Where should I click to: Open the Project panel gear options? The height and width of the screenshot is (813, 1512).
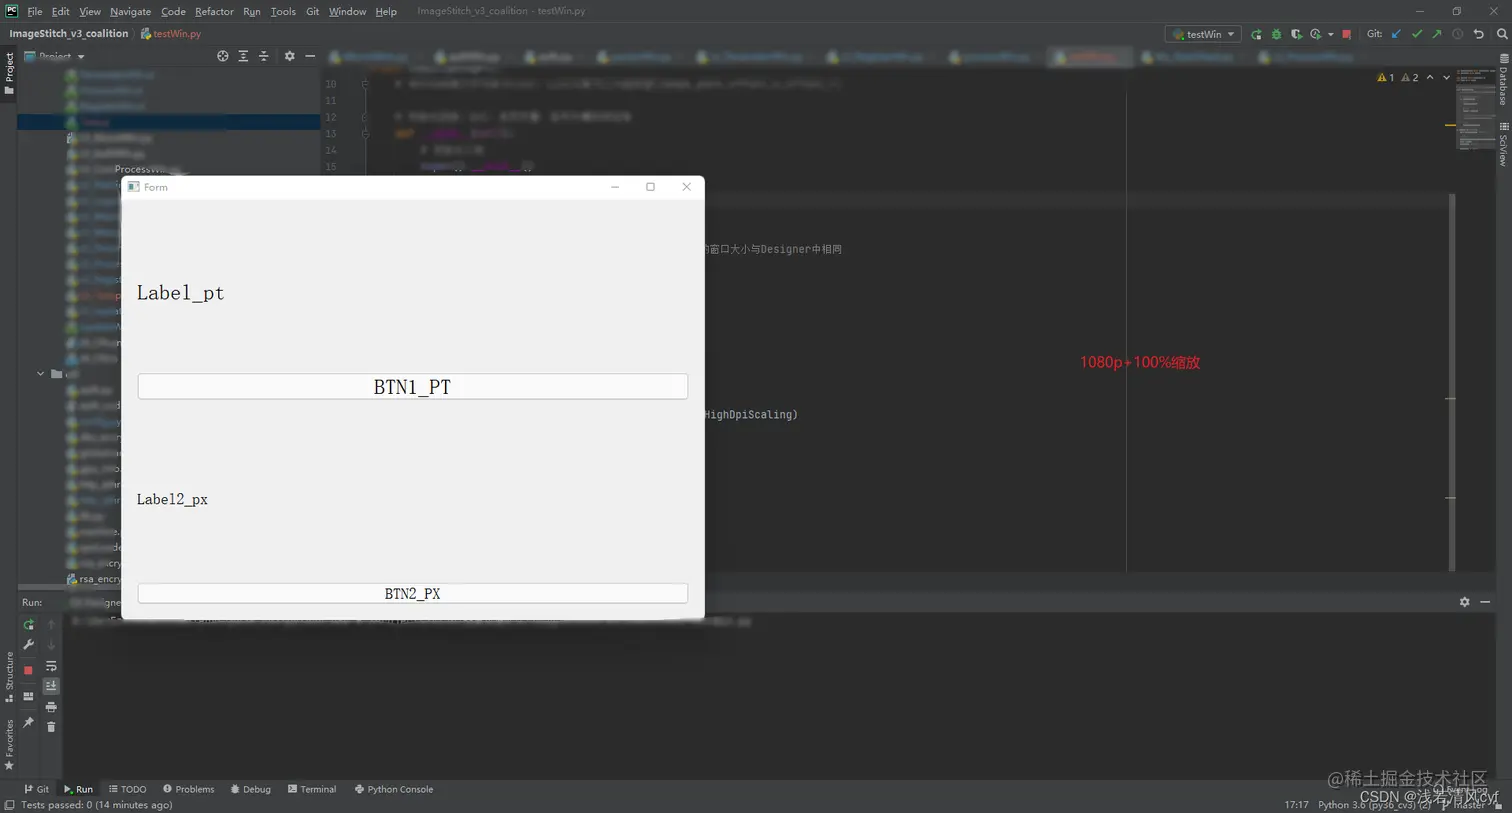289,56
